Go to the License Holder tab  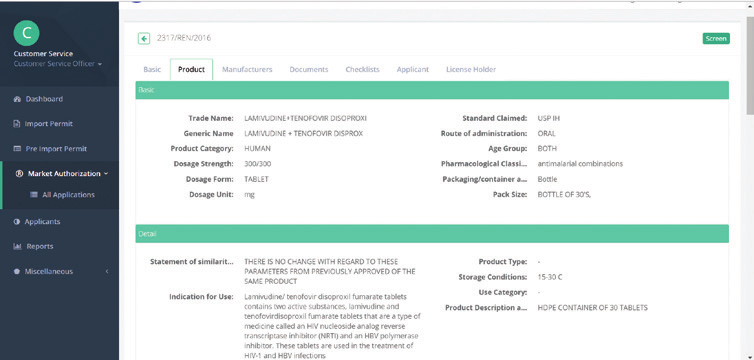[471, 69]
